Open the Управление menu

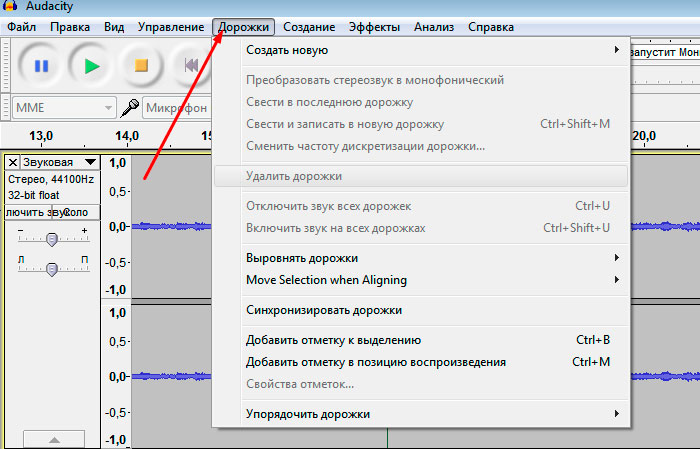pyautogui.click(x=171, y=27)
